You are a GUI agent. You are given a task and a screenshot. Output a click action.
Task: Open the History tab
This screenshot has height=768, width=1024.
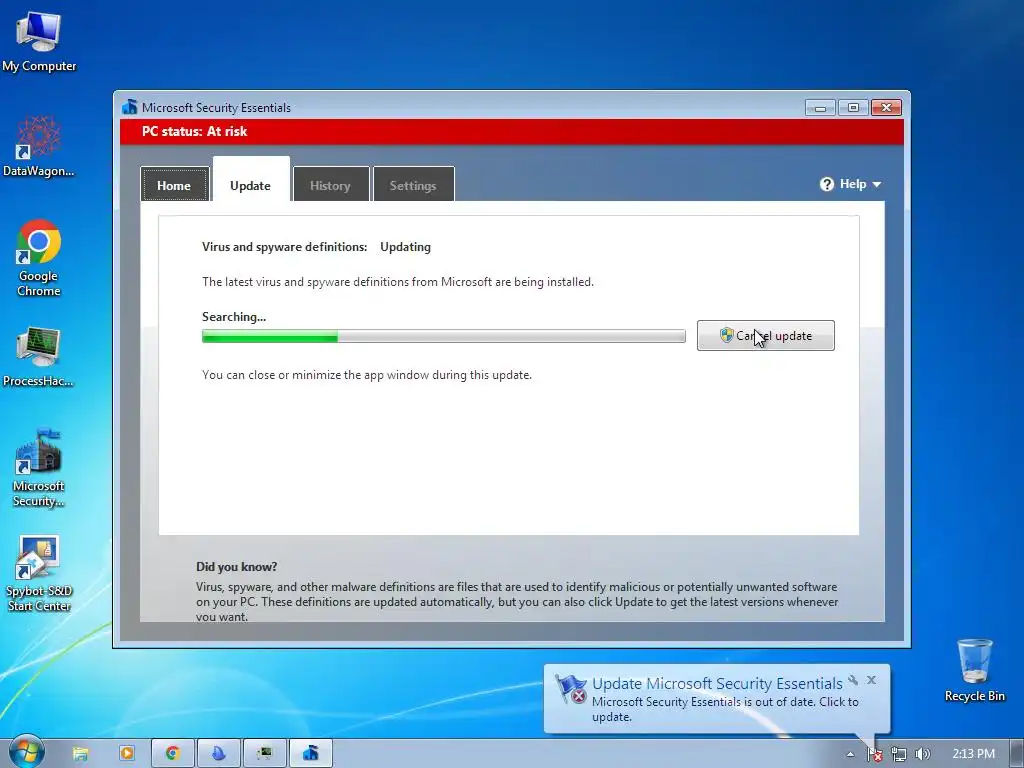[330, 185]
